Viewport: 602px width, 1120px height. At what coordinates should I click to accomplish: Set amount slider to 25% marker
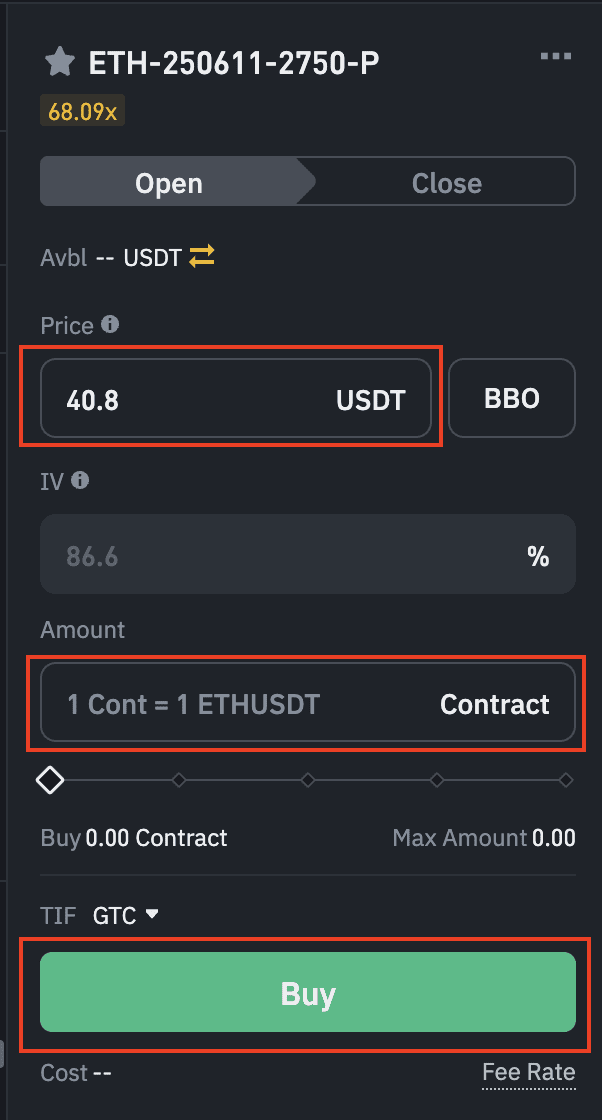tap(179, 780)
